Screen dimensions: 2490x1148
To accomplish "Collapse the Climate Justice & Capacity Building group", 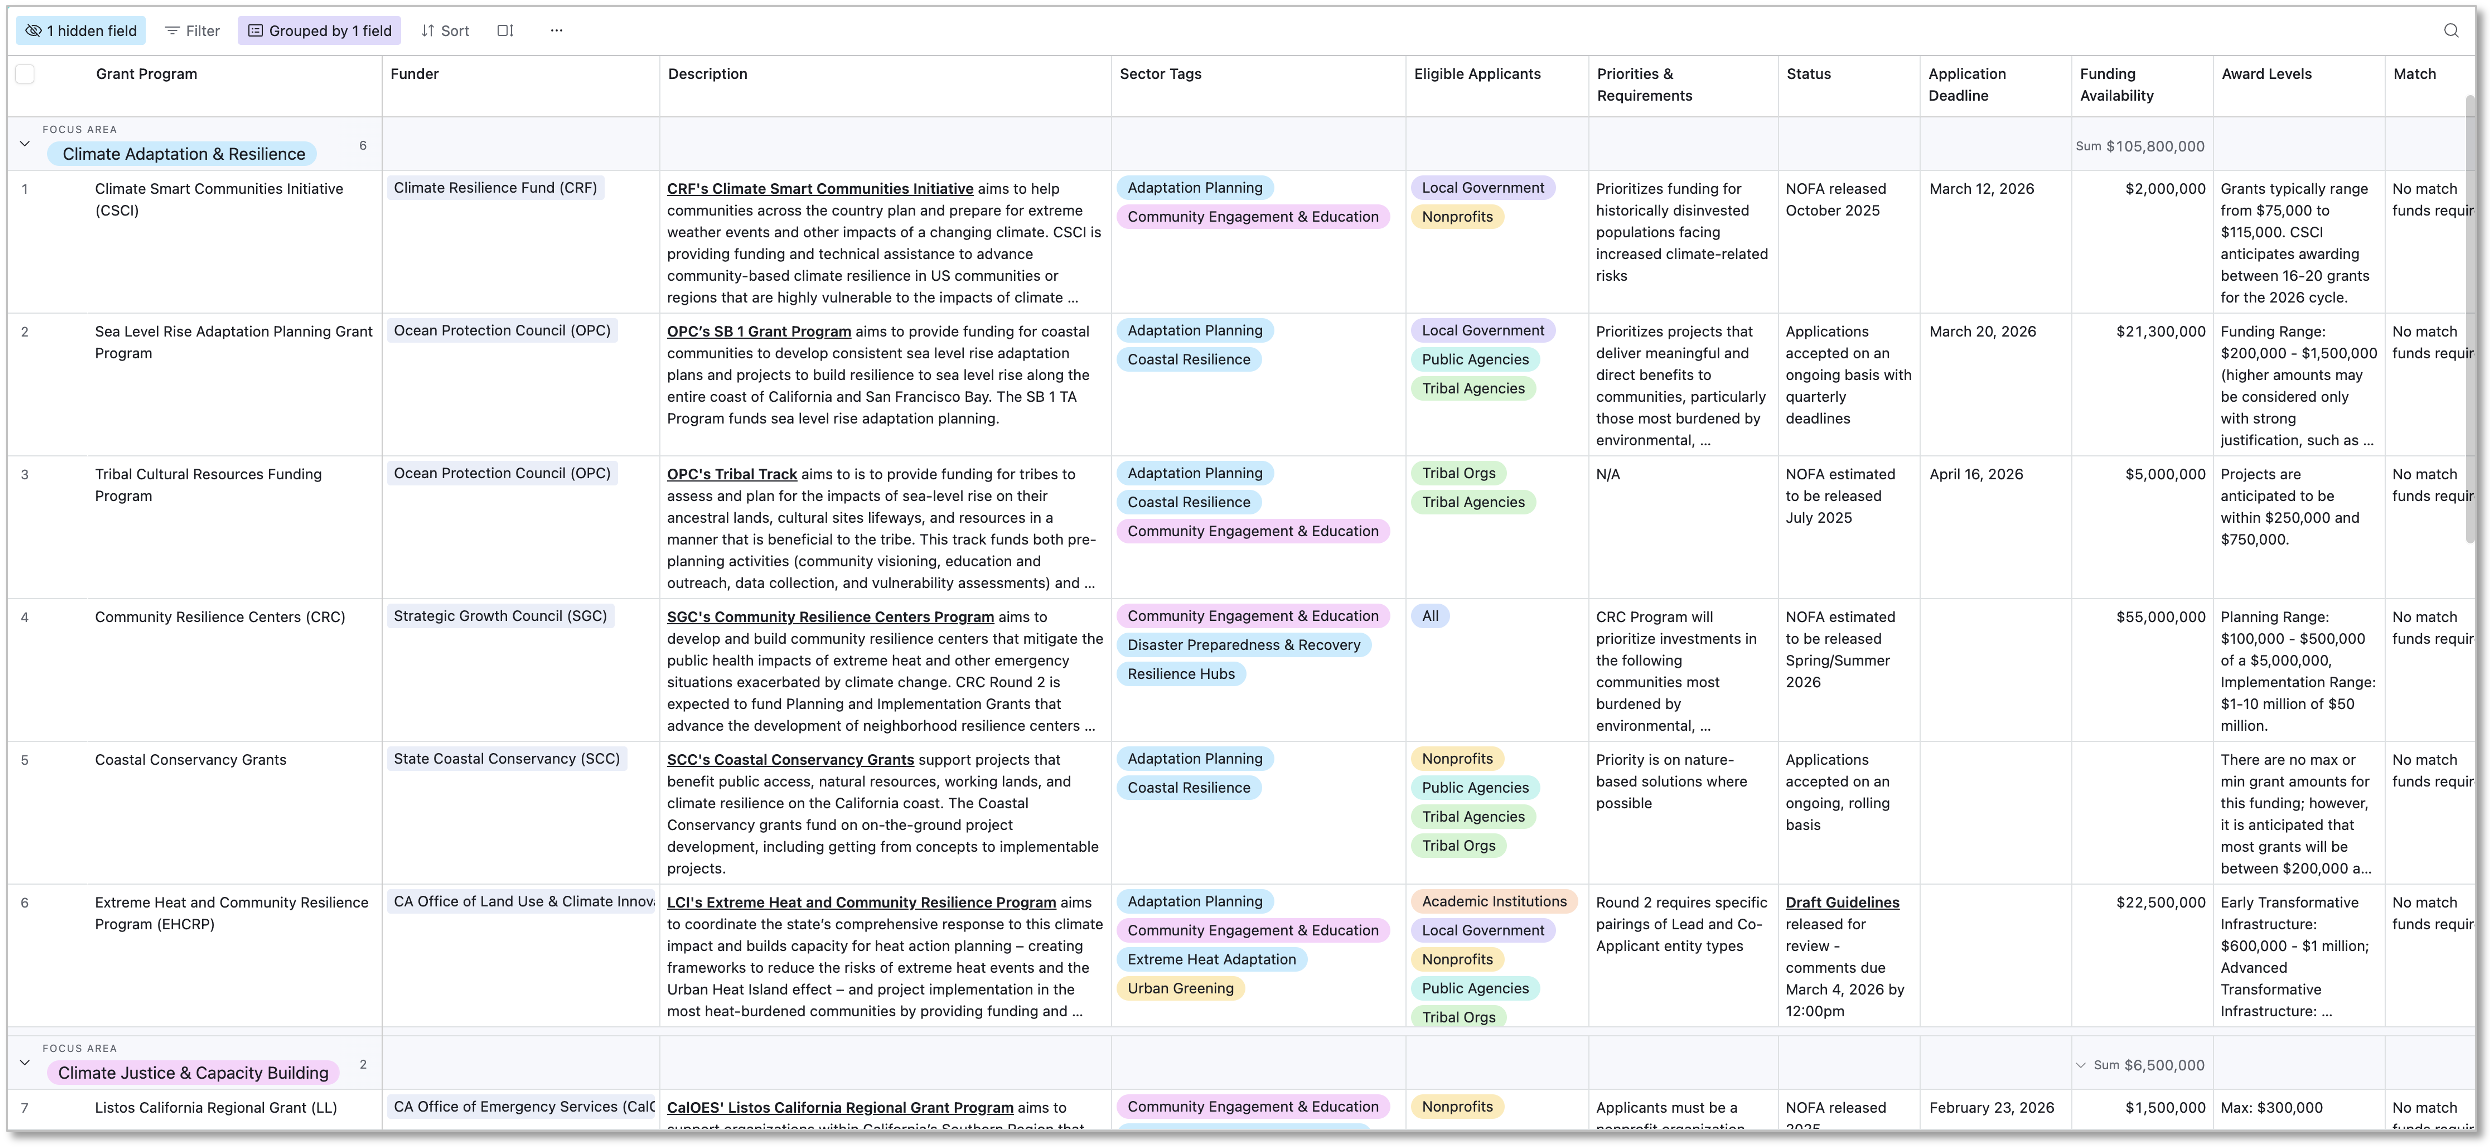I will click(x=25, y=1062).
